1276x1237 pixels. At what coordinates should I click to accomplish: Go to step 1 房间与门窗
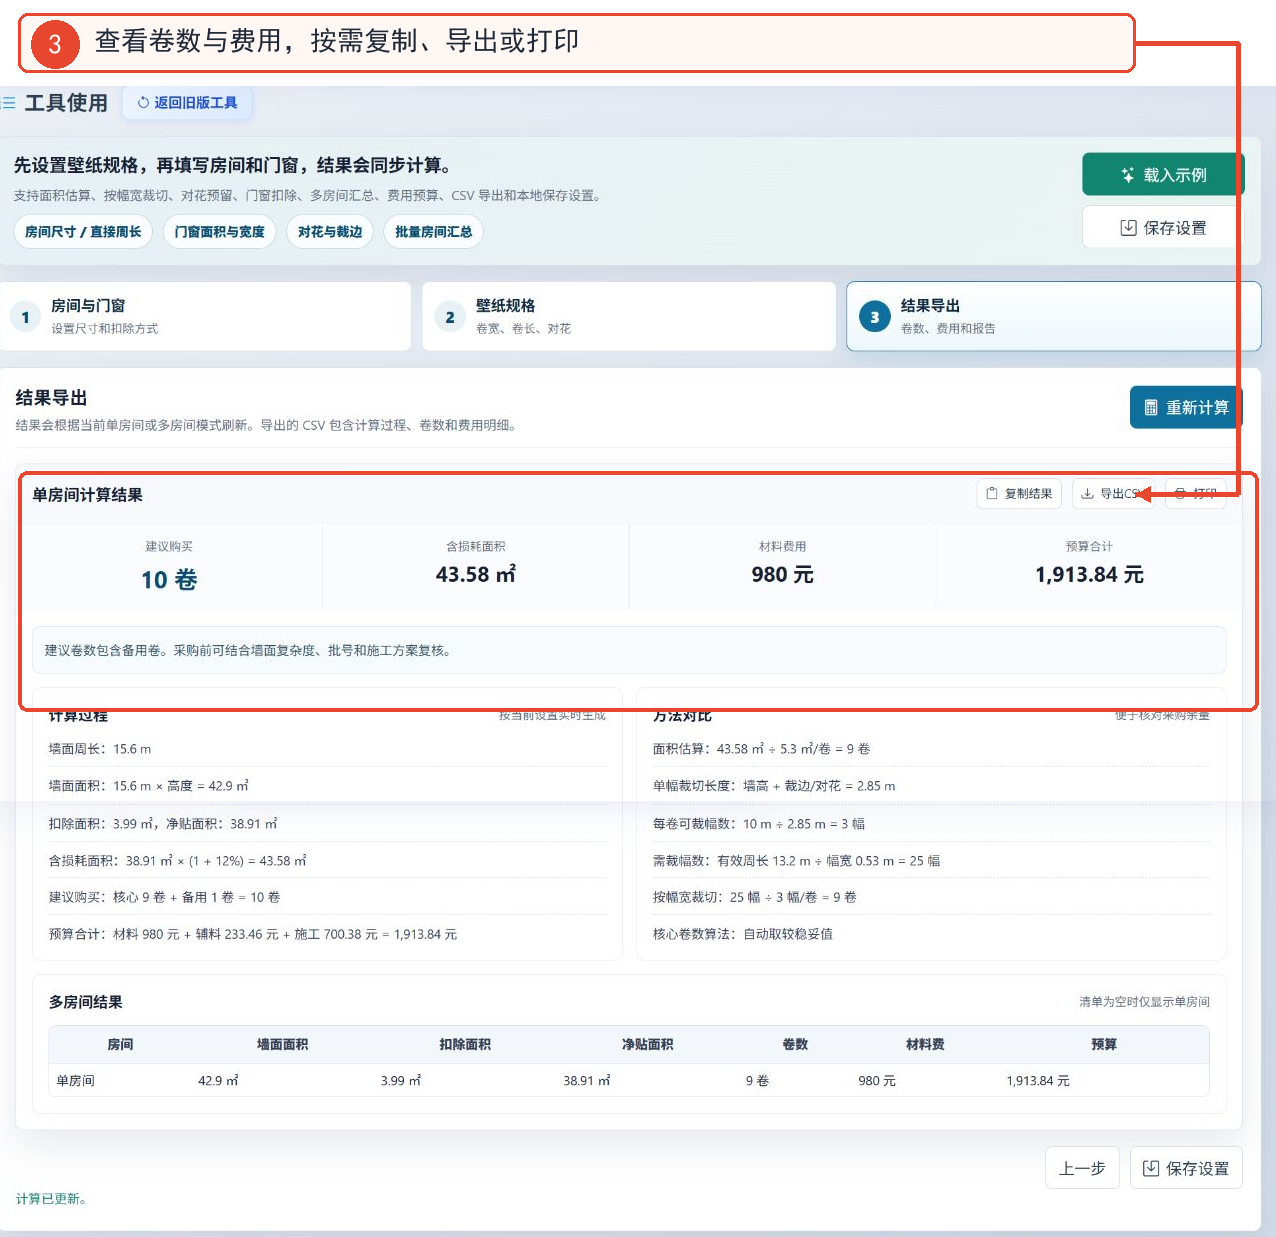coord(205,316)
